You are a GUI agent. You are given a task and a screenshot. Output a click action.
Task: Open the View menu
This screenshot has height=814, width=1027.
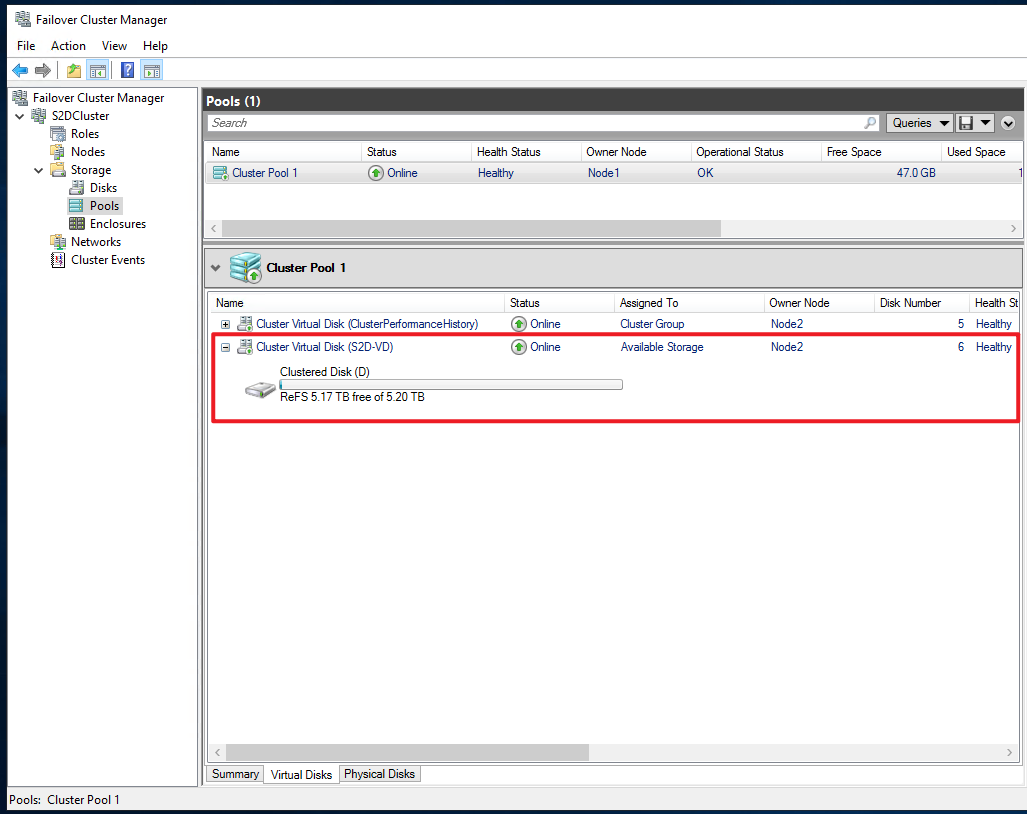pyautogui.click(x=114, y=46)
